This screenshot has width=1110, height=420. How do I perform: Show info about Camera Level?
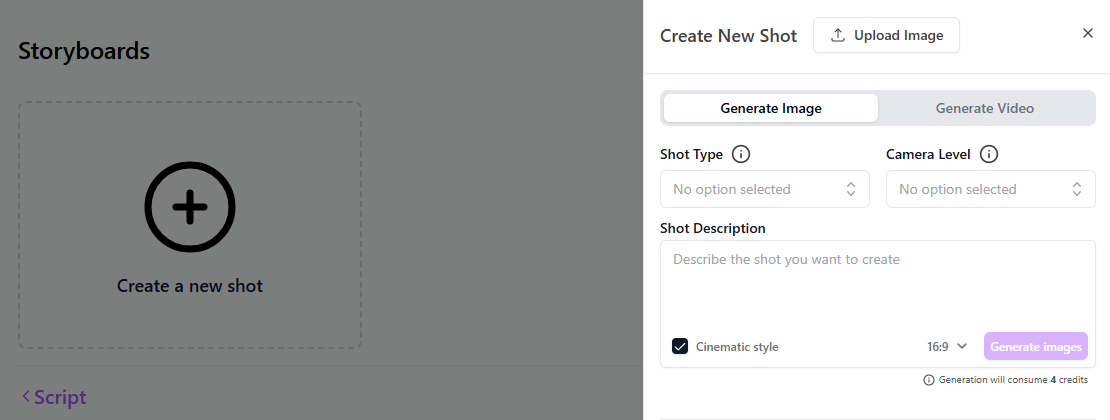click(989, 154)
